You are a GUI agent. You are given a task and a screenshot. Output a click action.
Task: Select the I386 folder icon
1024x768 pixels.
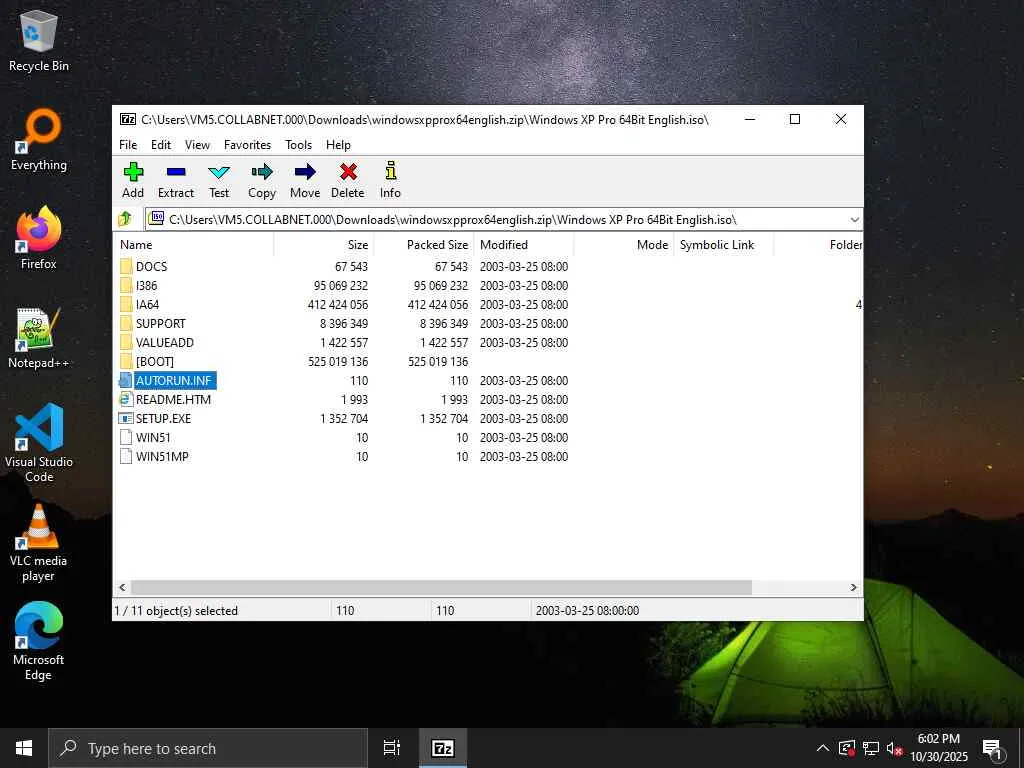(126, 285)
